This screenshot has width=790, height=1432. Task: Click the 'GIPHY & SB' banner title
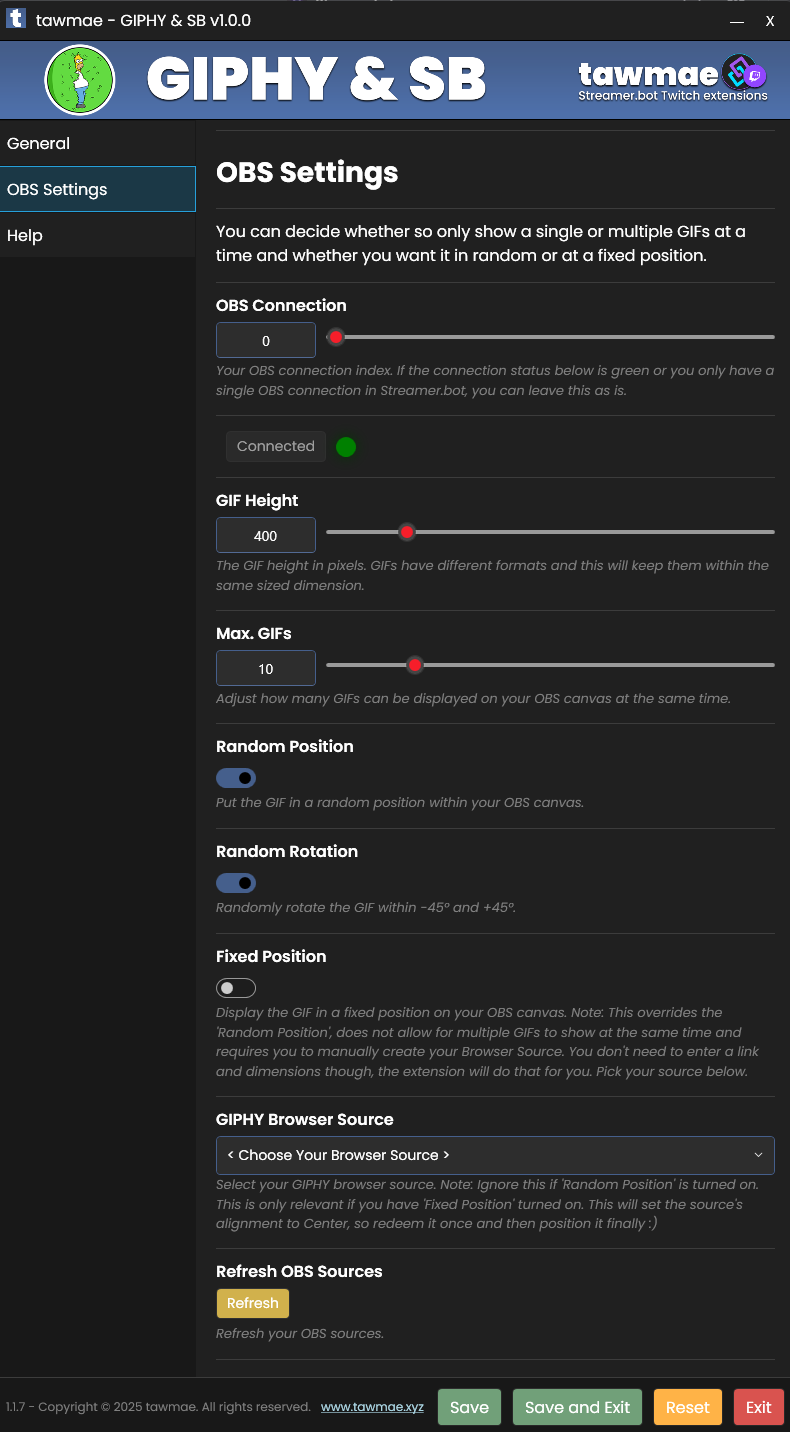tap(316, 80)
